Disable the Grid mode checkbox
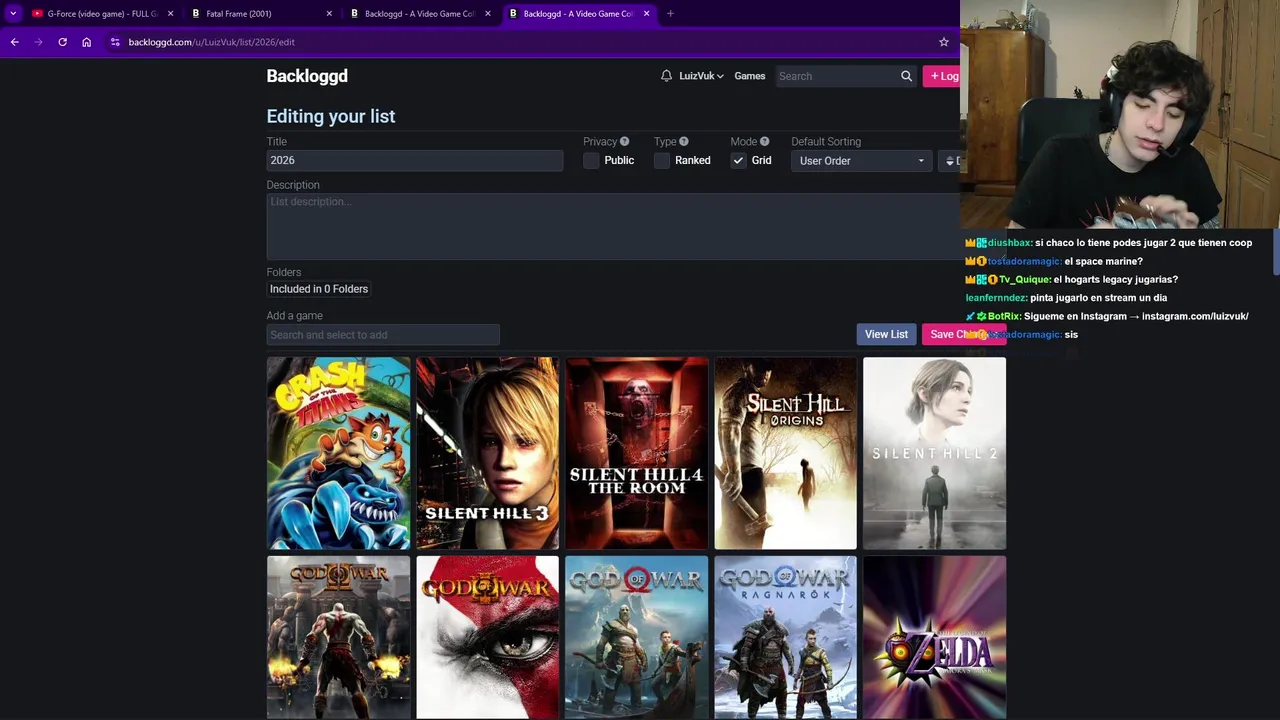This screenshot has height=720, width=1280. pyautogui.click(x=738, y=161)
